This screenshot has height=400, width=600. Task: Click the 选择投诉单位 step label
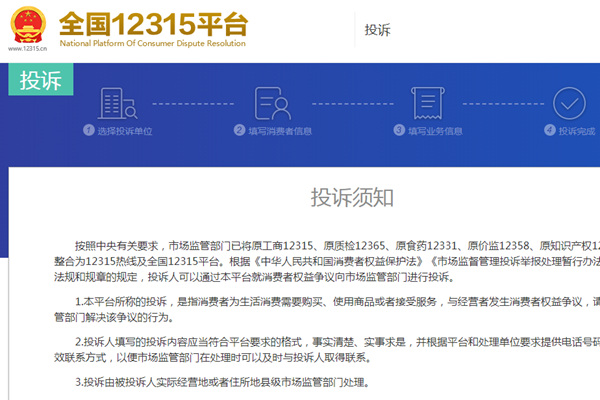coord(125,130)
